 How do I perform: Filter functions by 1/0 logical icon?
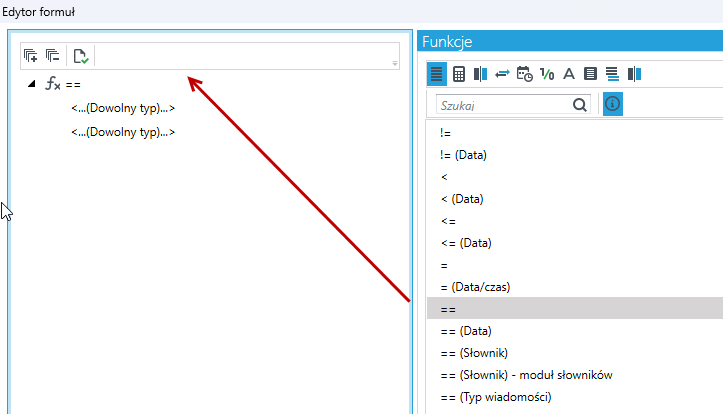click(x=547, y=74)
